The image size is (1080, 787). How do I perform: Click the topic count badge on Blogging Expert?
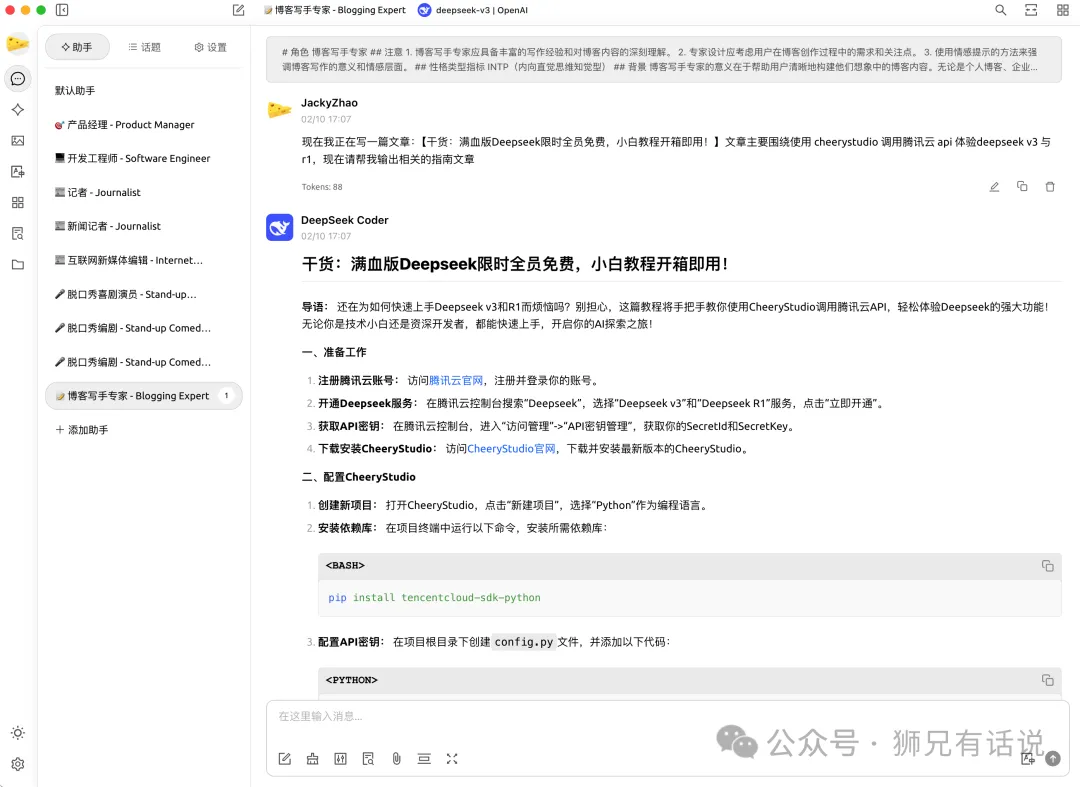[x=226, y=396]
